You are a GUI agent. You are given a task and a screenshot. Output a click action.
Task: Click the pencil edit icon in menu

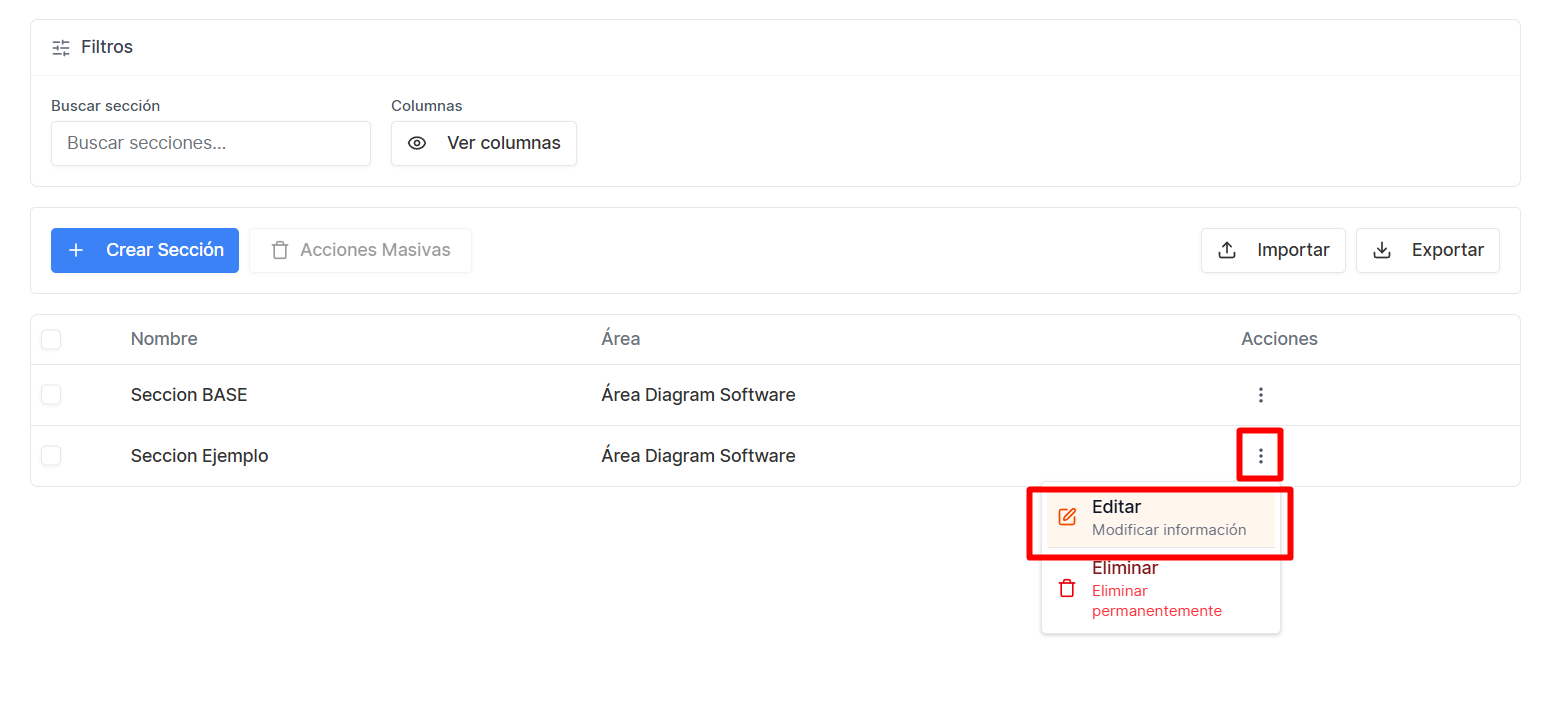(x=1067, y=517)
